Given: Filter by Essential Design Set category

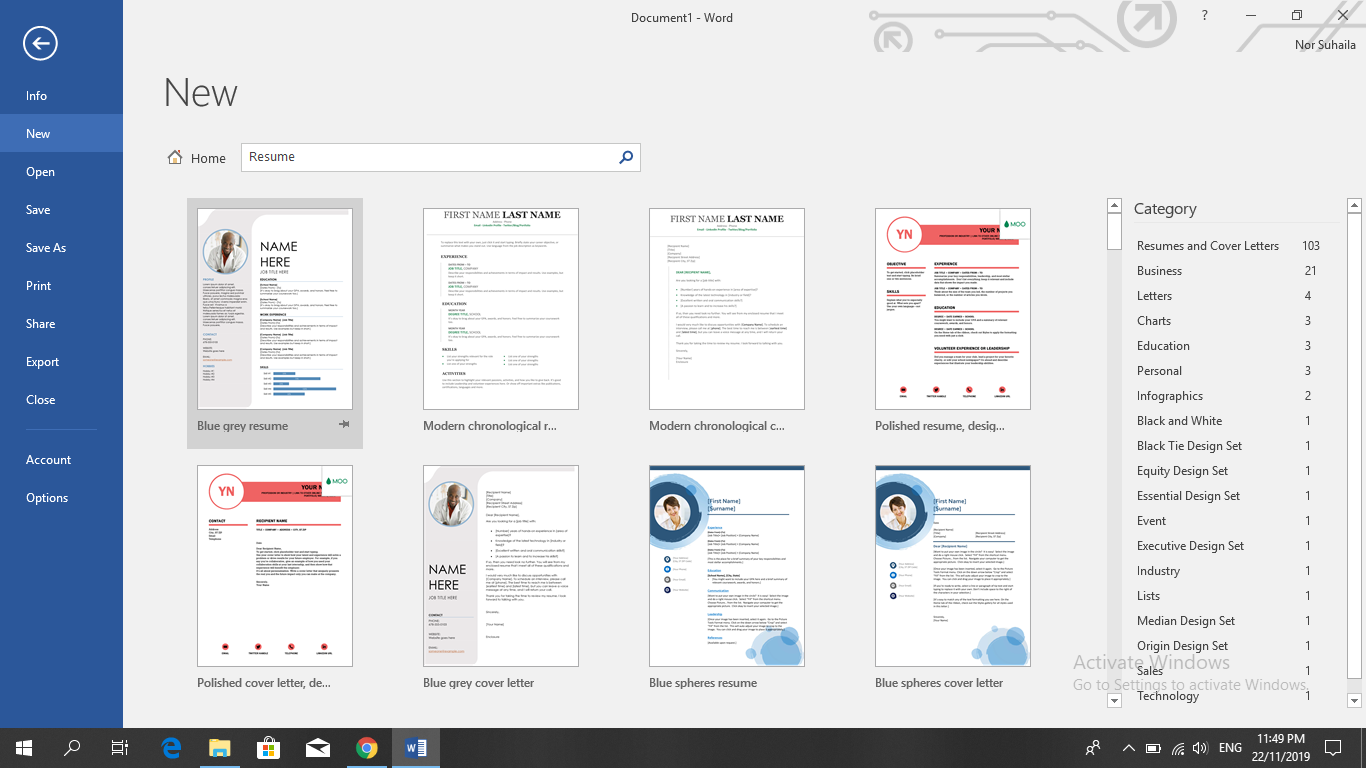Looking at the screenshot, I should (x=1231, y=496).
